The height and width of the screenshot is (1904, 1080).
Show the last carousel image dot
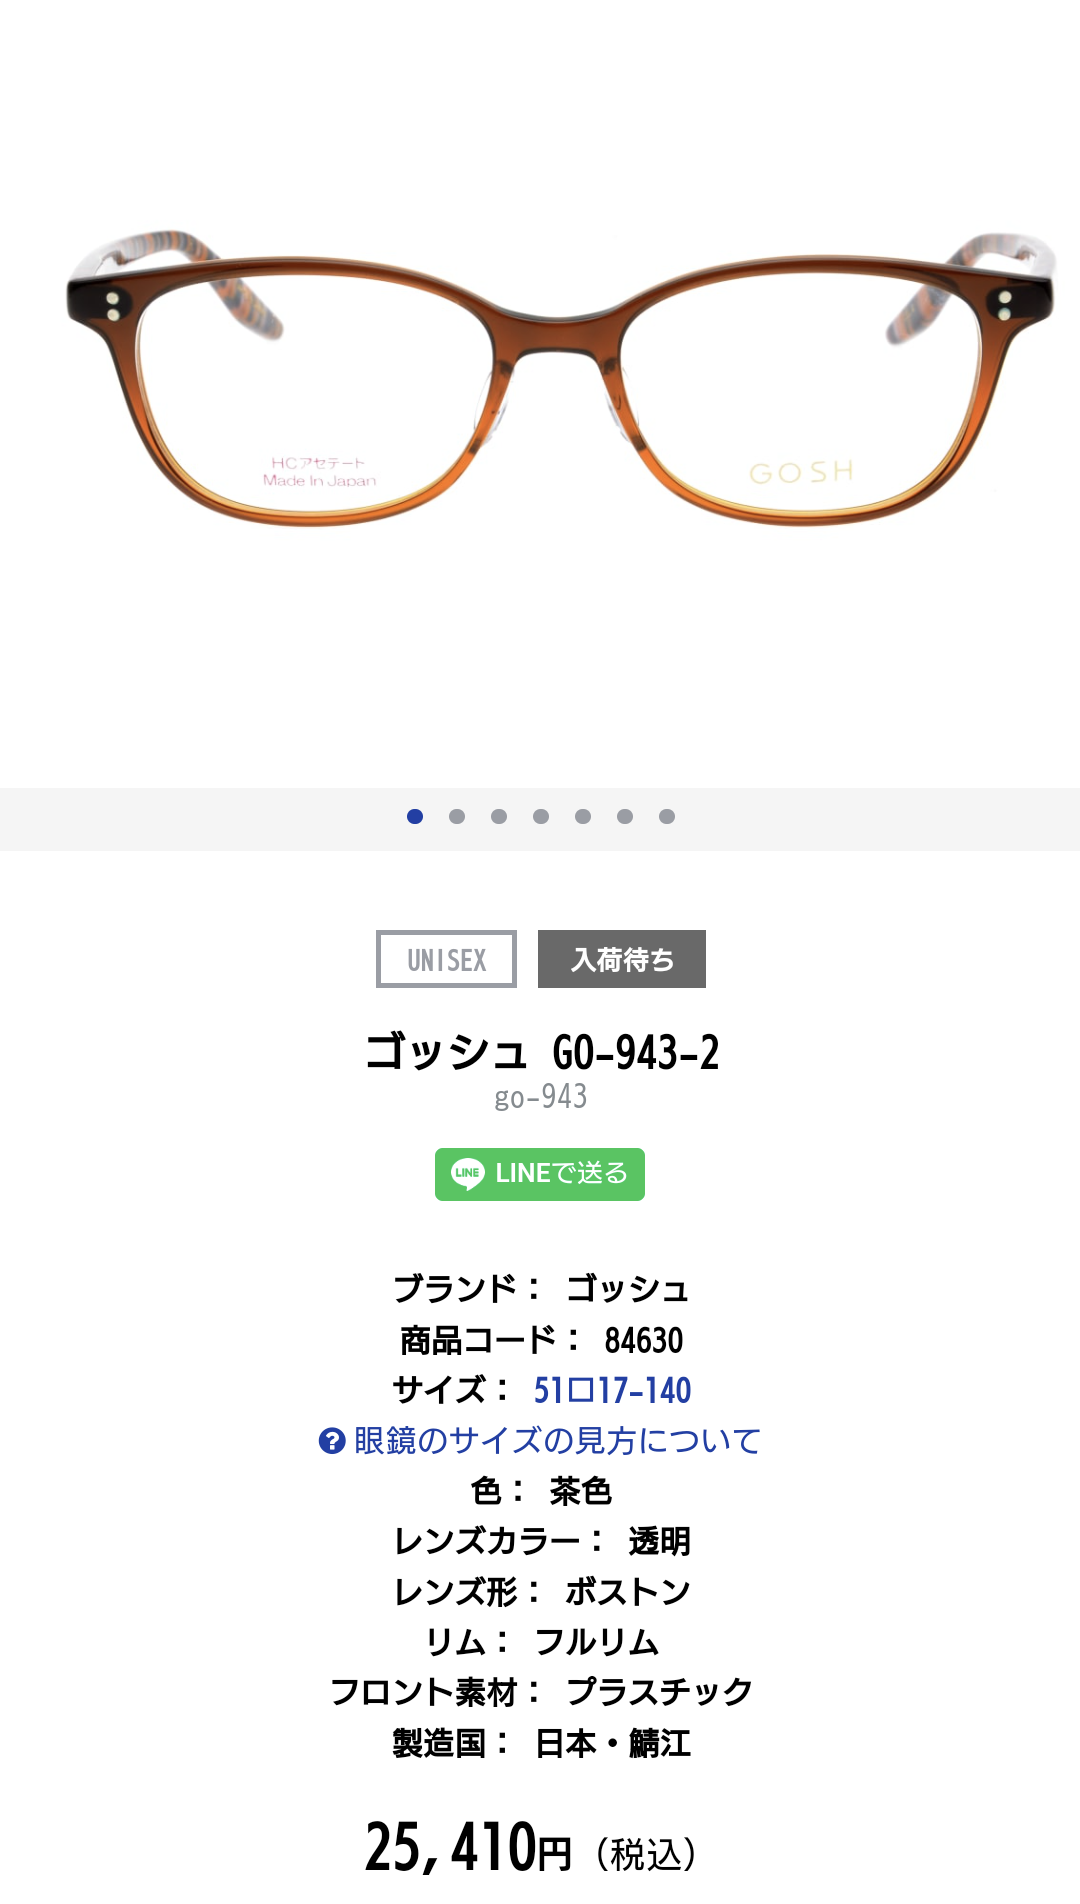667,817
